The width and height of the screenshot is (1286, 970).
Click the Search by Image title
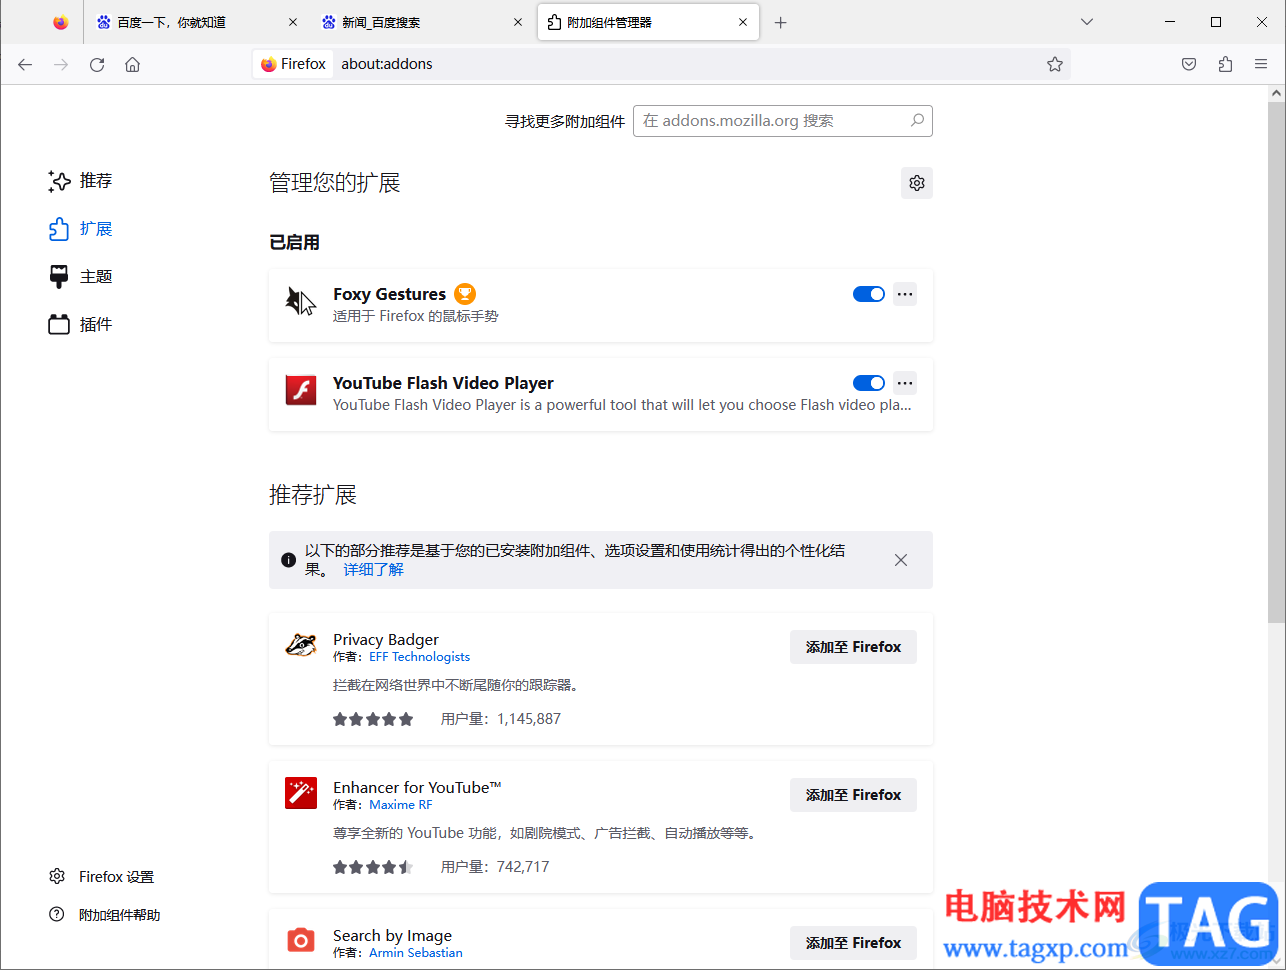392,936
